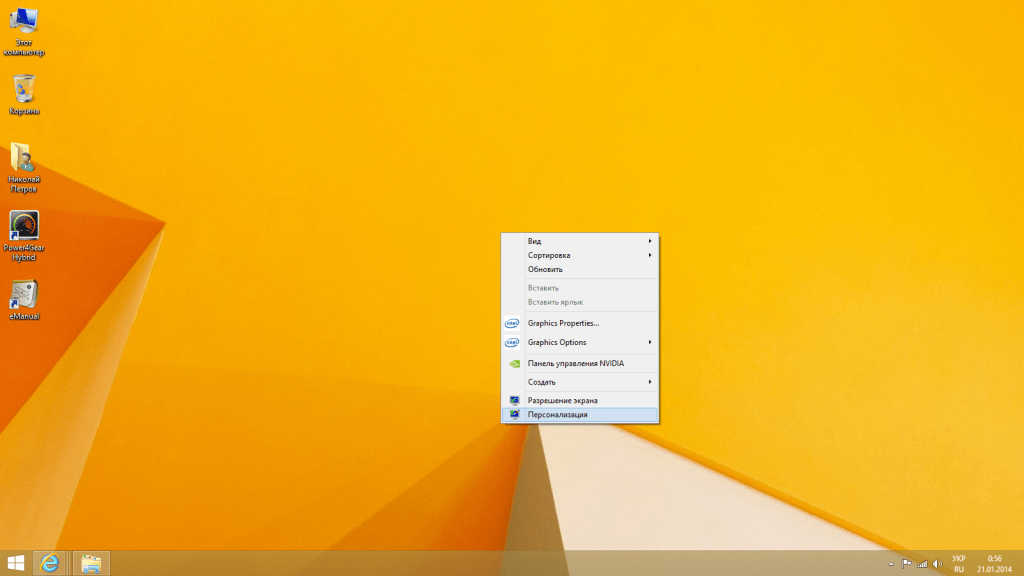
Task: Choose 'Обновить' in the context menu
Action: [546, 269]
